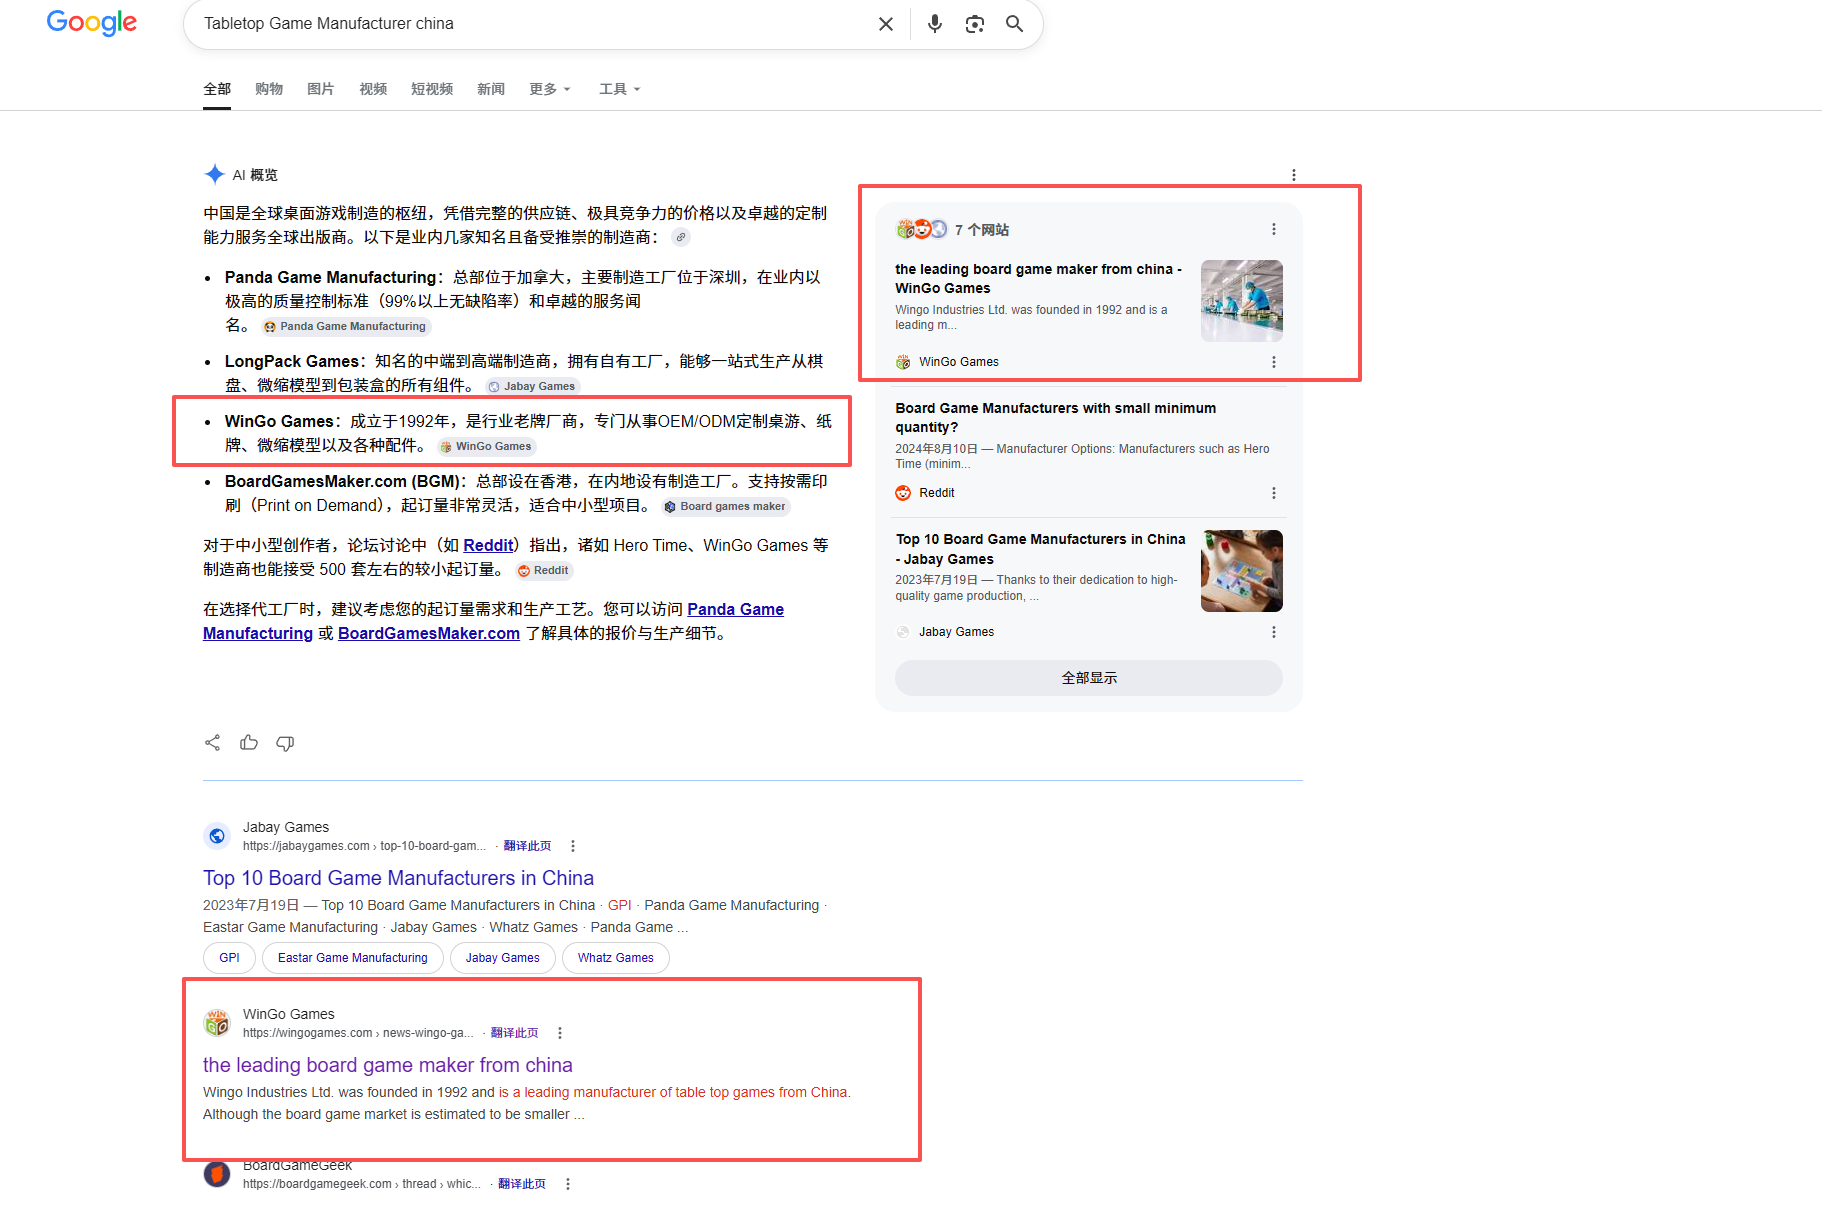Translate the BoardGameGeek result page
The width and height of the screenshot is (1822, 1206).
tap(522, 1184)
